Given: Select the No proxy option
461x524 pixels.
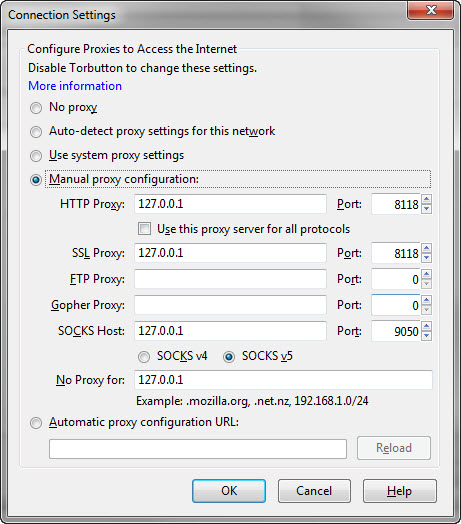Looking at the screenshot, I should click(x=36, y=108).
